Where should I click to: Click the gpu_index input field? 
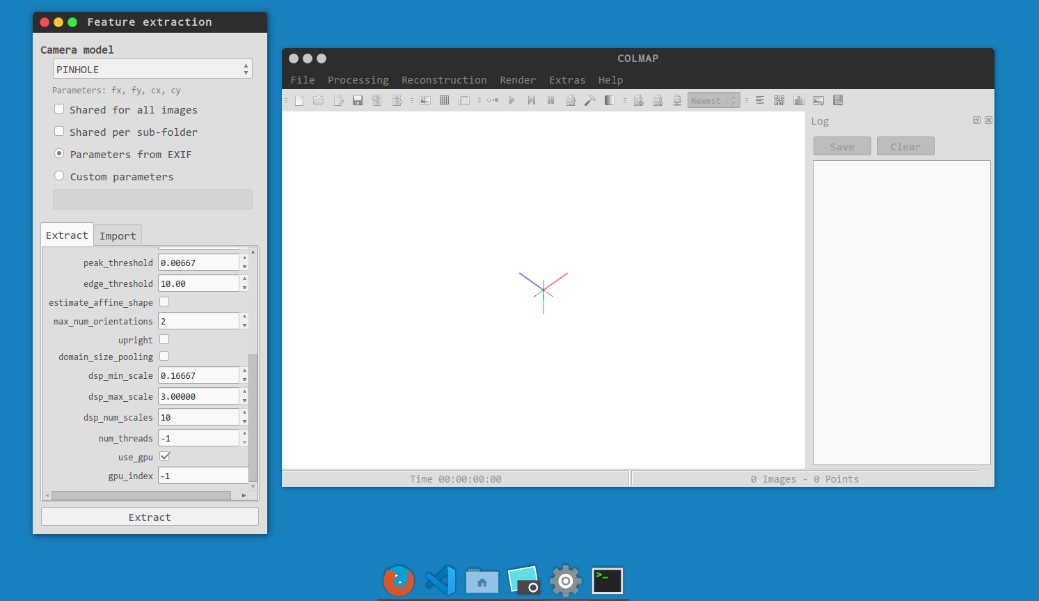click(203, 476)
